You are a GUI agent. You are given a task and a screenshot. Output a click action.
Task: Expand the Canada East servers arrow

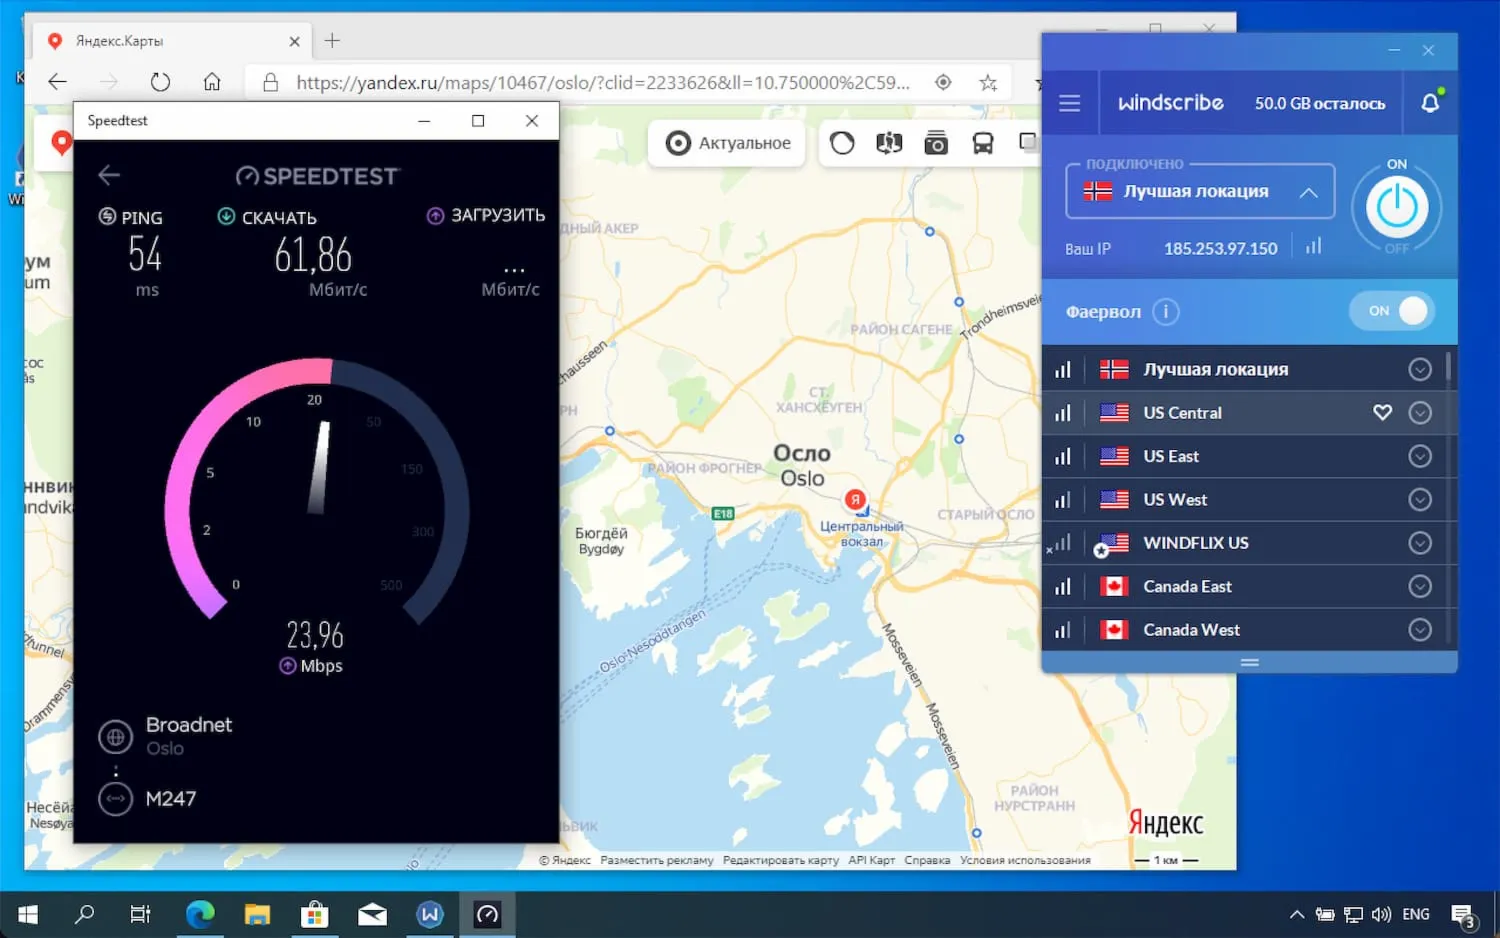pos(1420,586)
